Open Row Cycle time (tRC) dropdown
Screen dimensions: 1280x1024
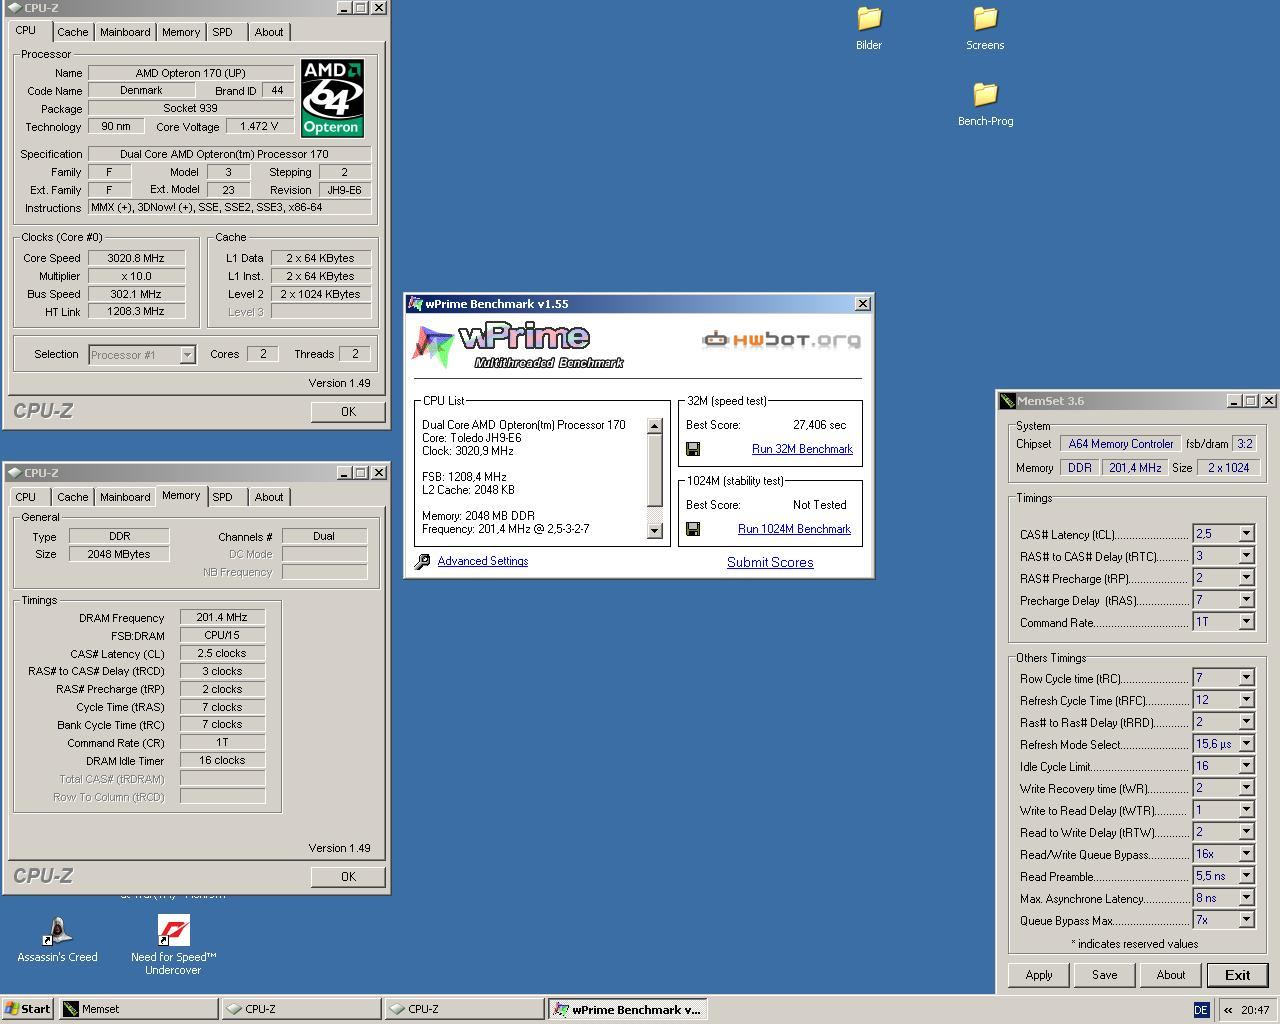pos(1224,678)
